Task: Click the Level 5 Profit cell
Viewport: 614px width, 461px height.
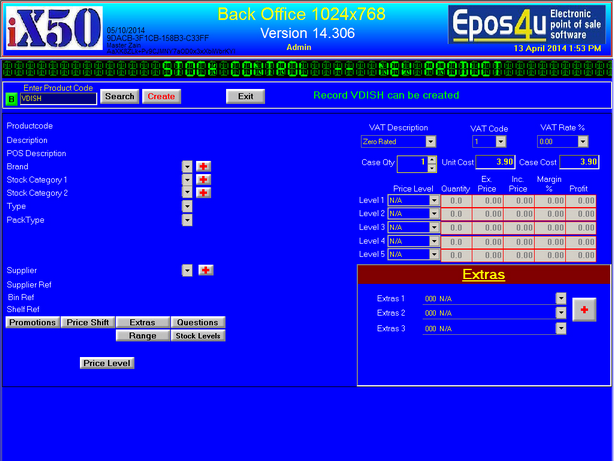Action: point(581,255)
